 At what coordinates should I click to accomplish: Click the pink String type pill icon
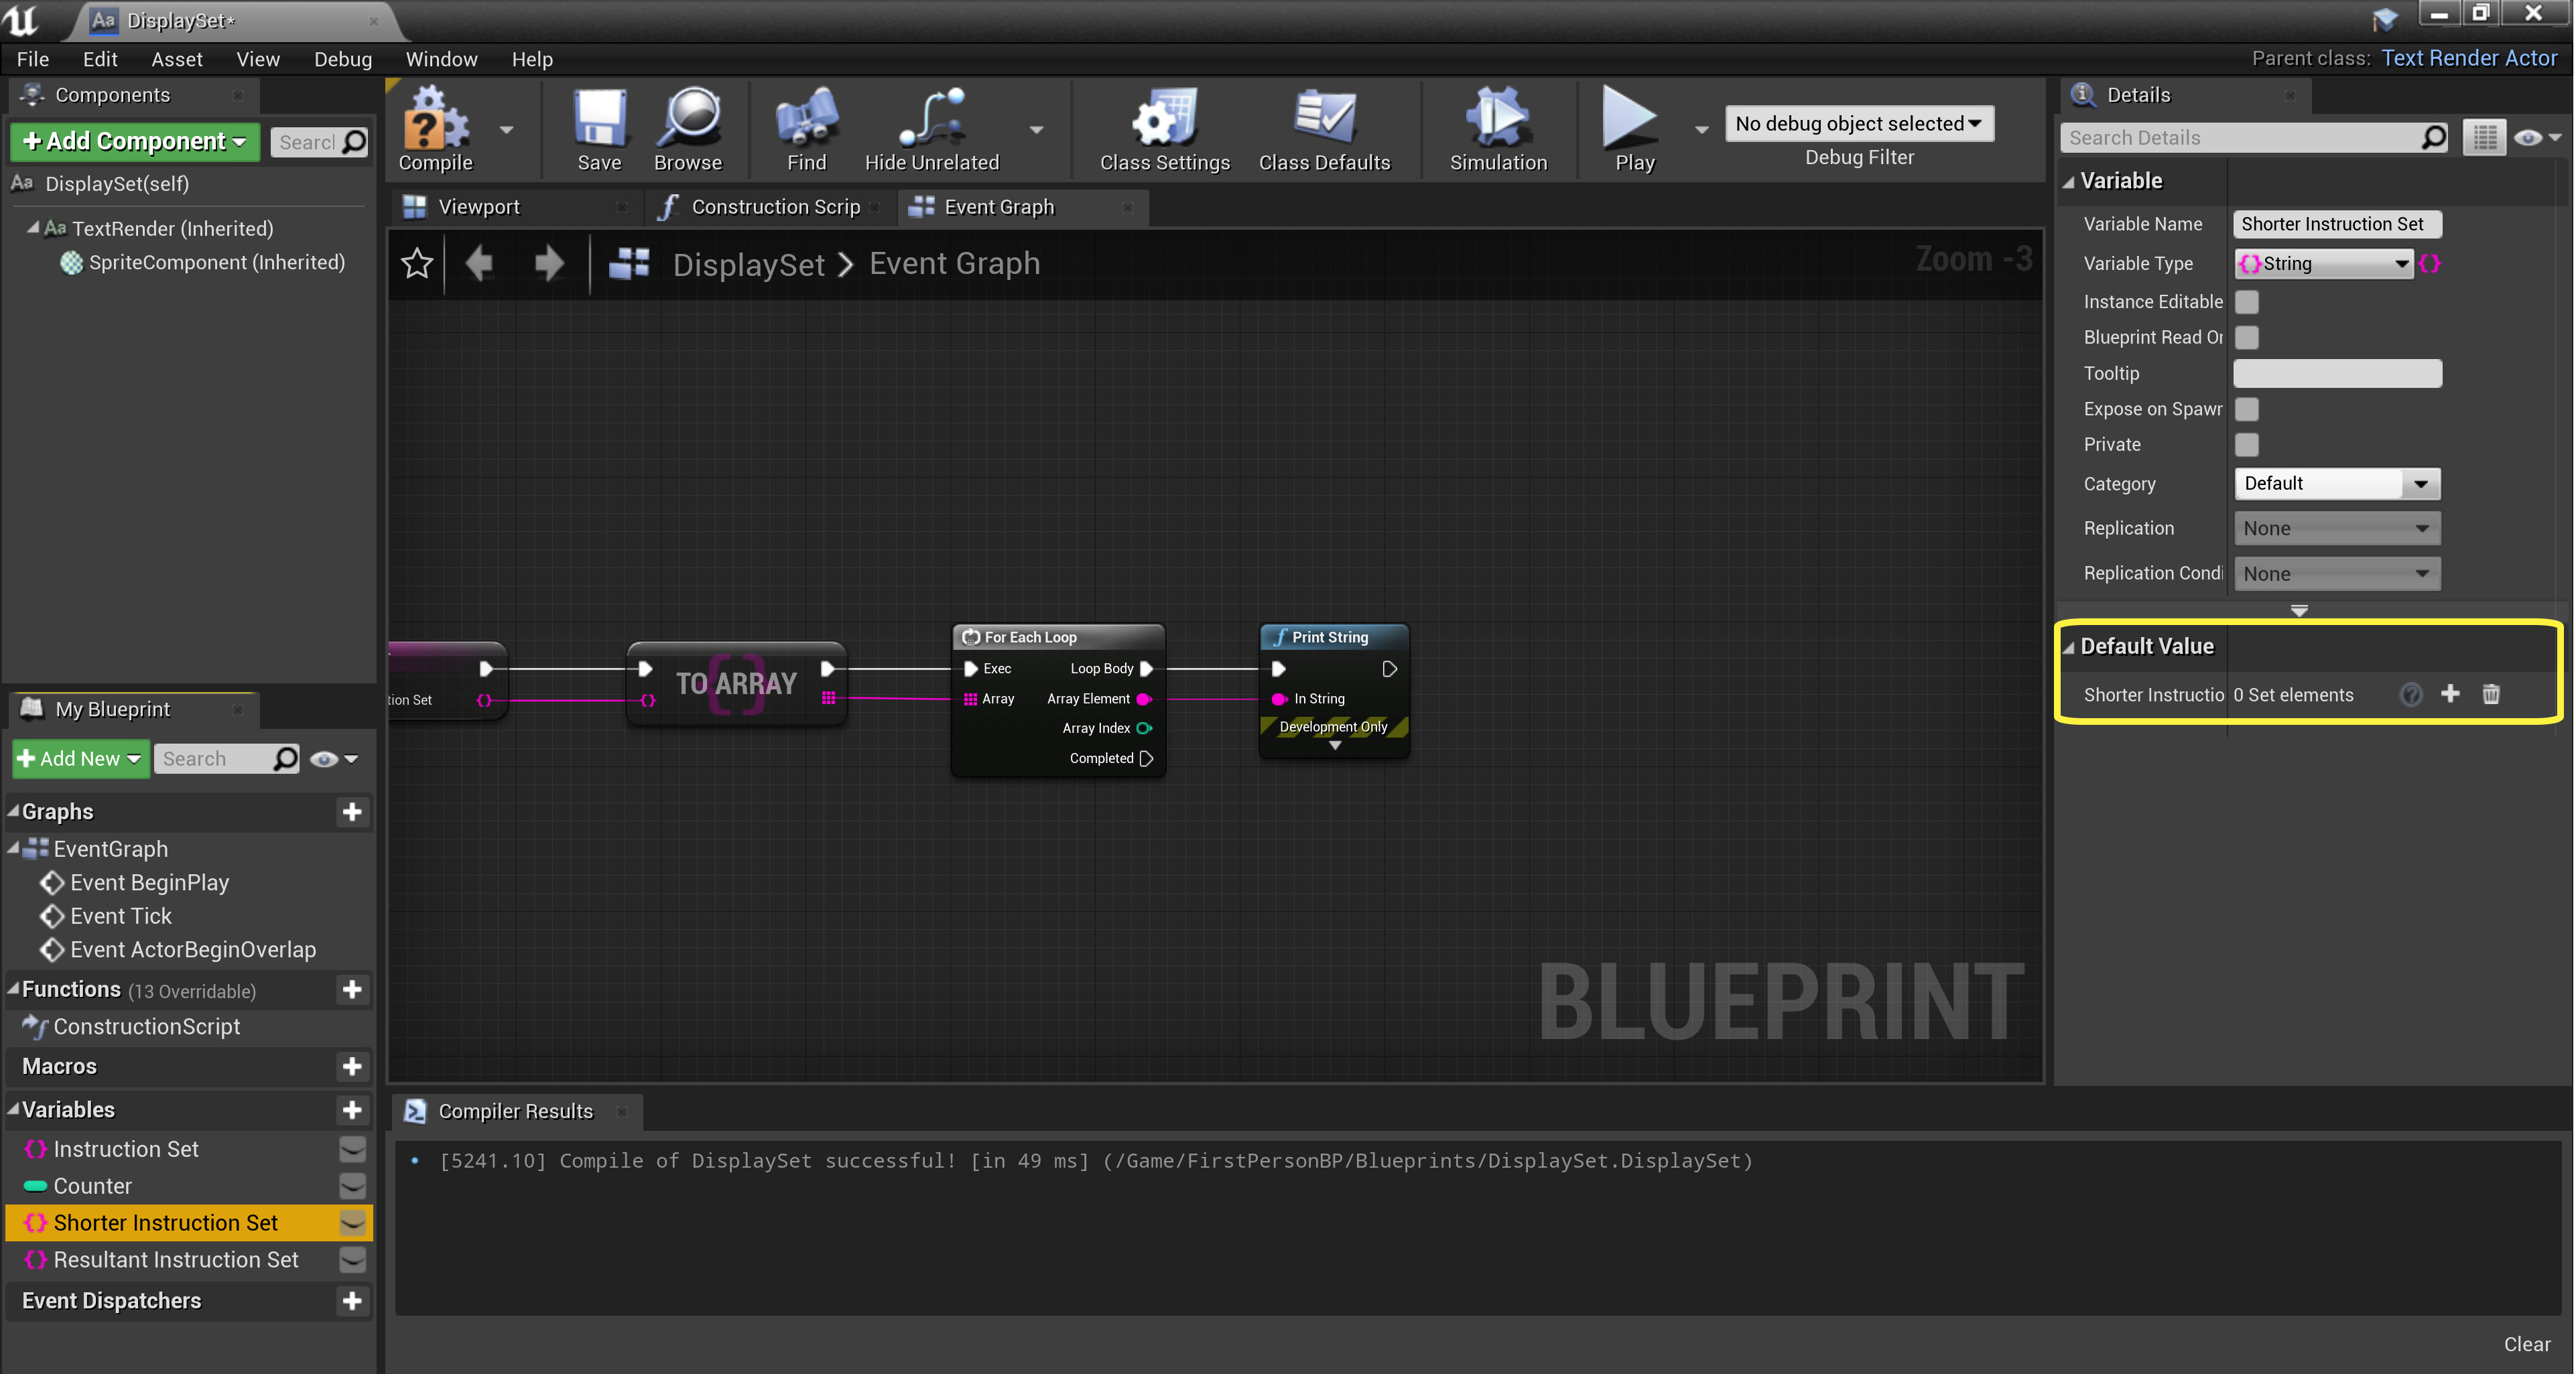click(2430, 263)
